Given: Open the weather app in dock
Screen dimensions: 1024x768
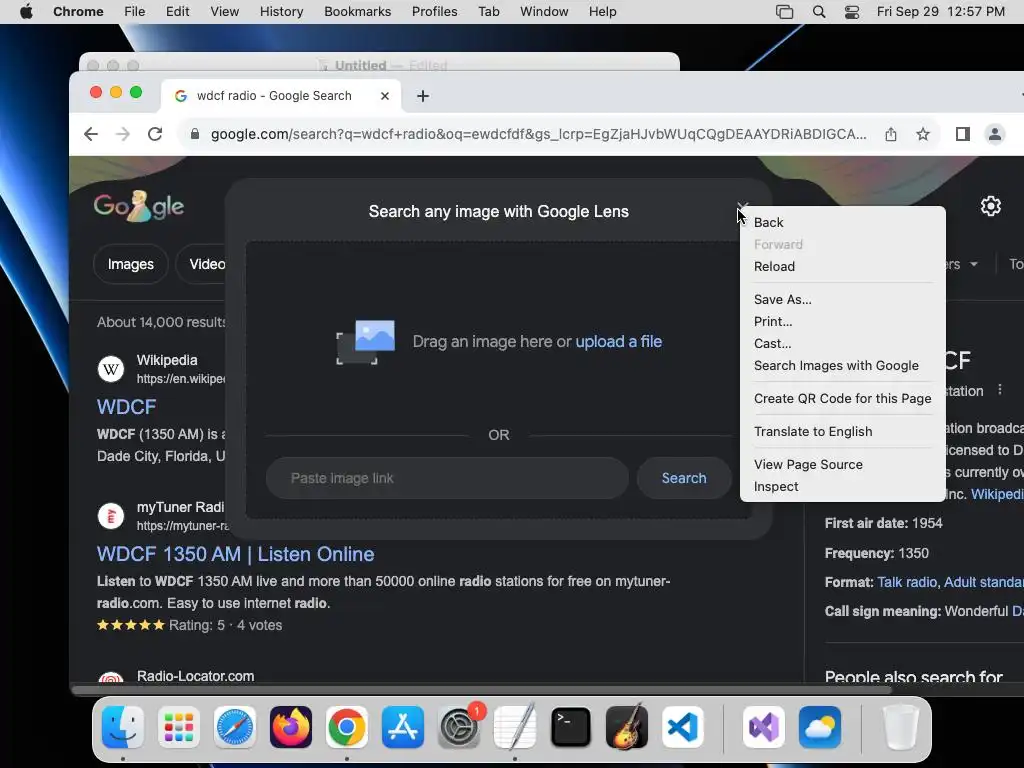Looking at the screenshot, I should [820, 727].
